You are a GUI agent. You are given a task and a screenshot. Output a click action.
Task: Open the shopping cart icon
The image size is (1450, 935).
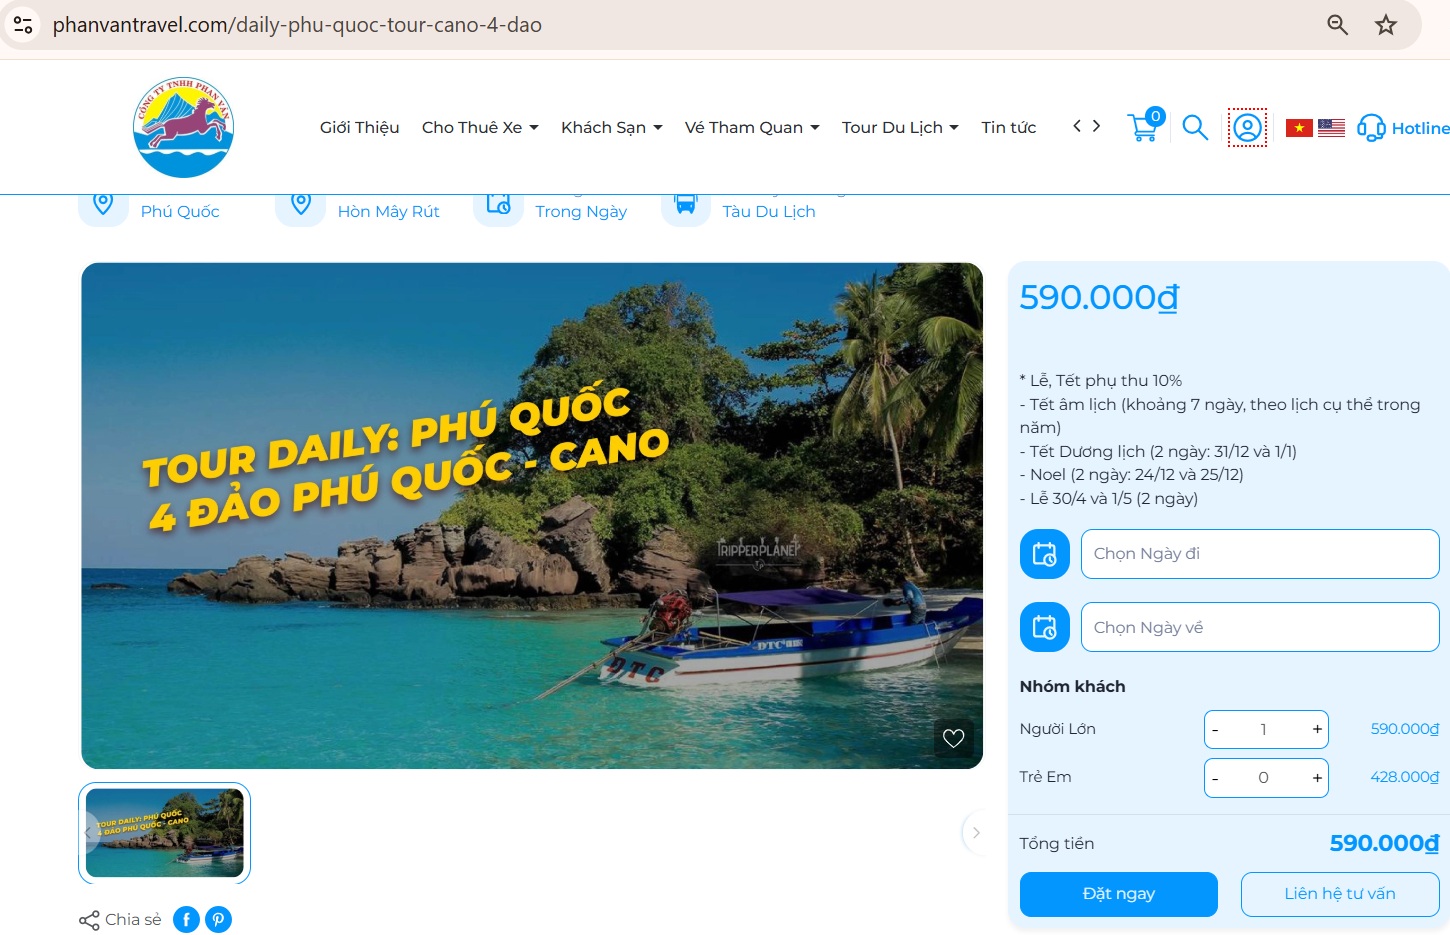click(1144, 126)
